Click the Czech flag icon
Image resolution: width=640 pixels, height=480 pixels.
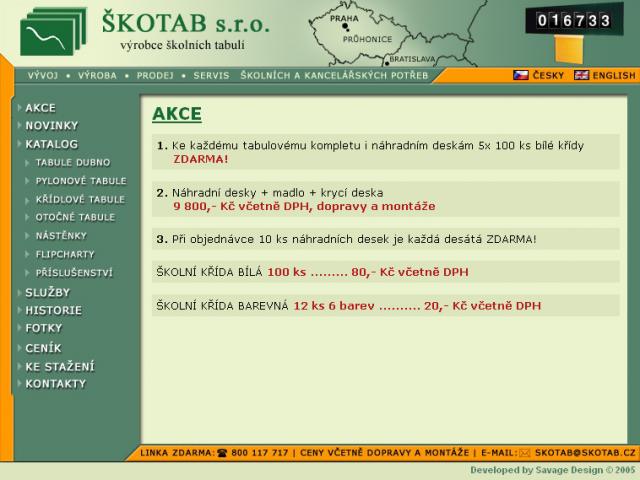(521, 75)
